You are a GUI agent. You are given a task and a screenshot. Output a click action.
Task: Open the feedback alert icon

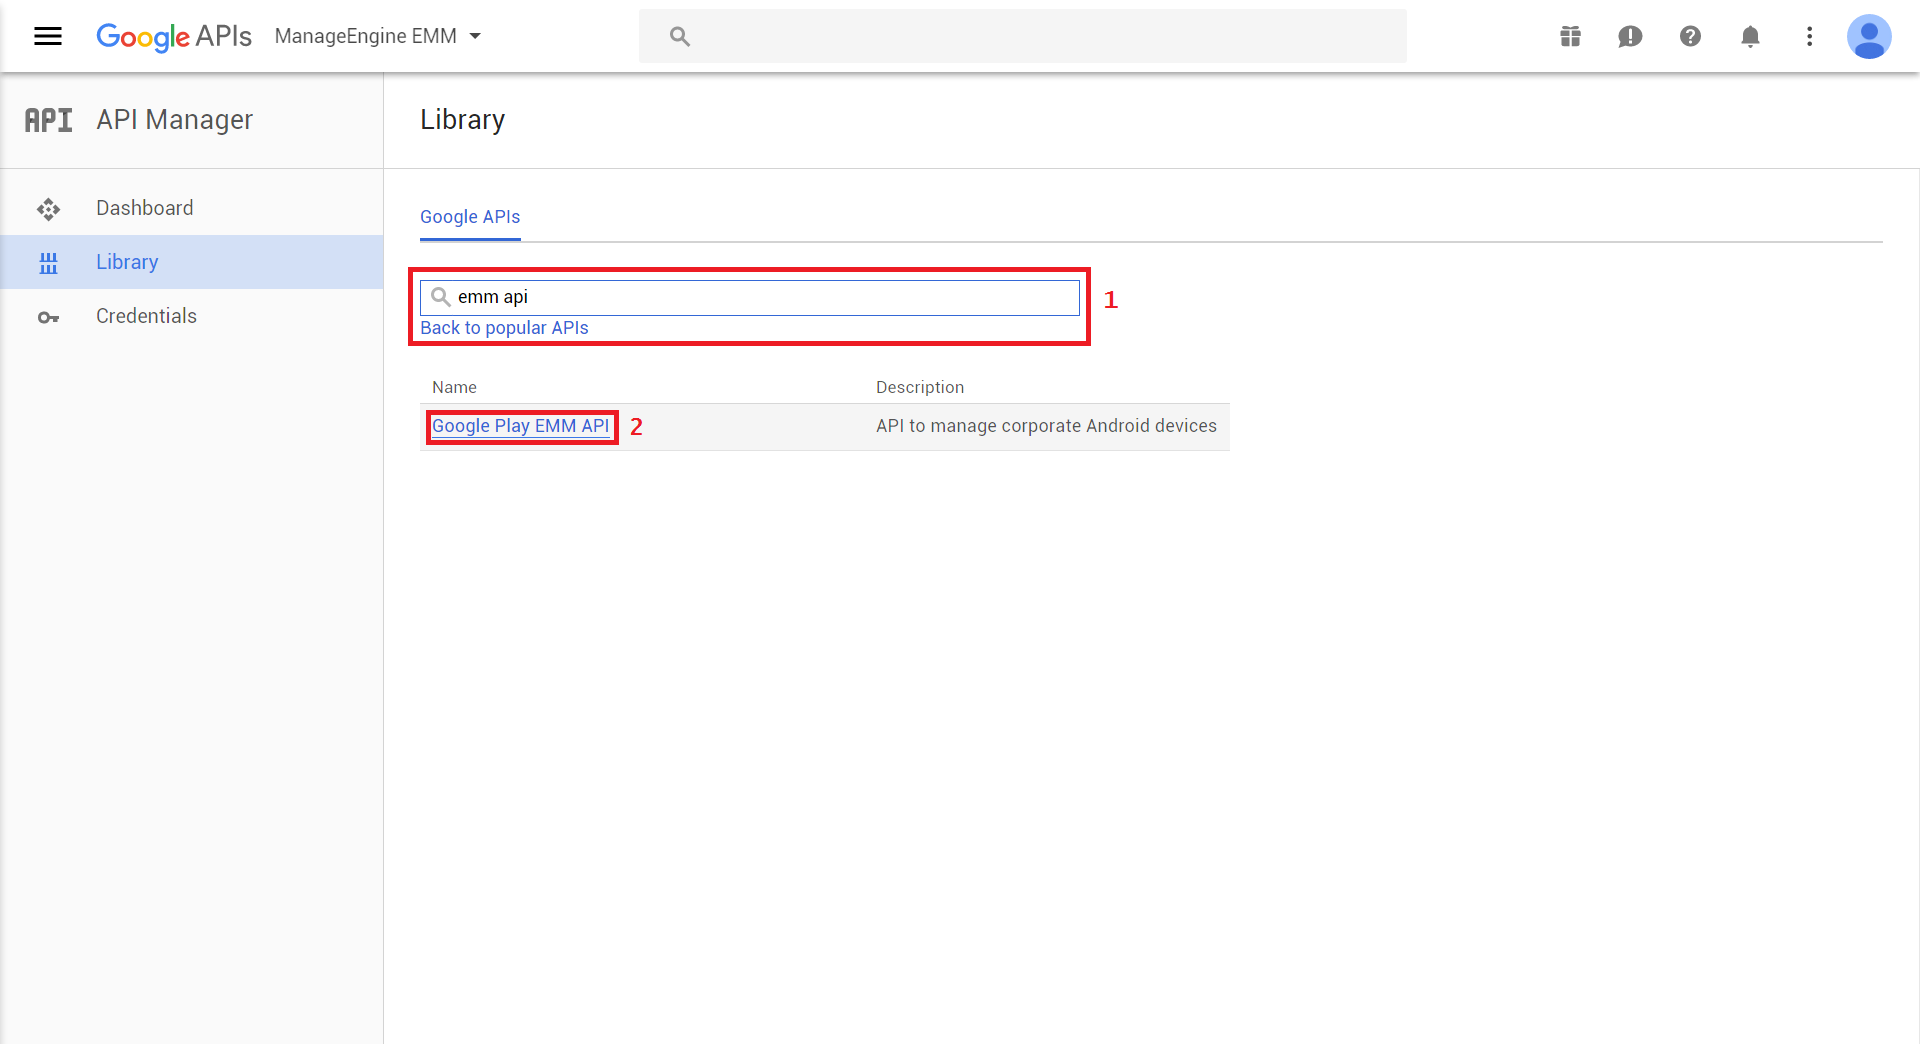point(1630,37)
